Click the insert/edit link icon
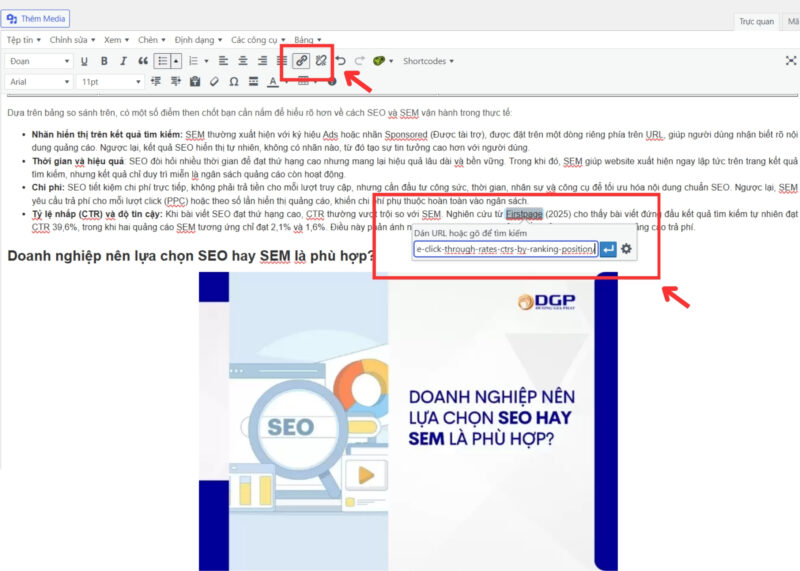The image size is (800, 571). [301, 61]
